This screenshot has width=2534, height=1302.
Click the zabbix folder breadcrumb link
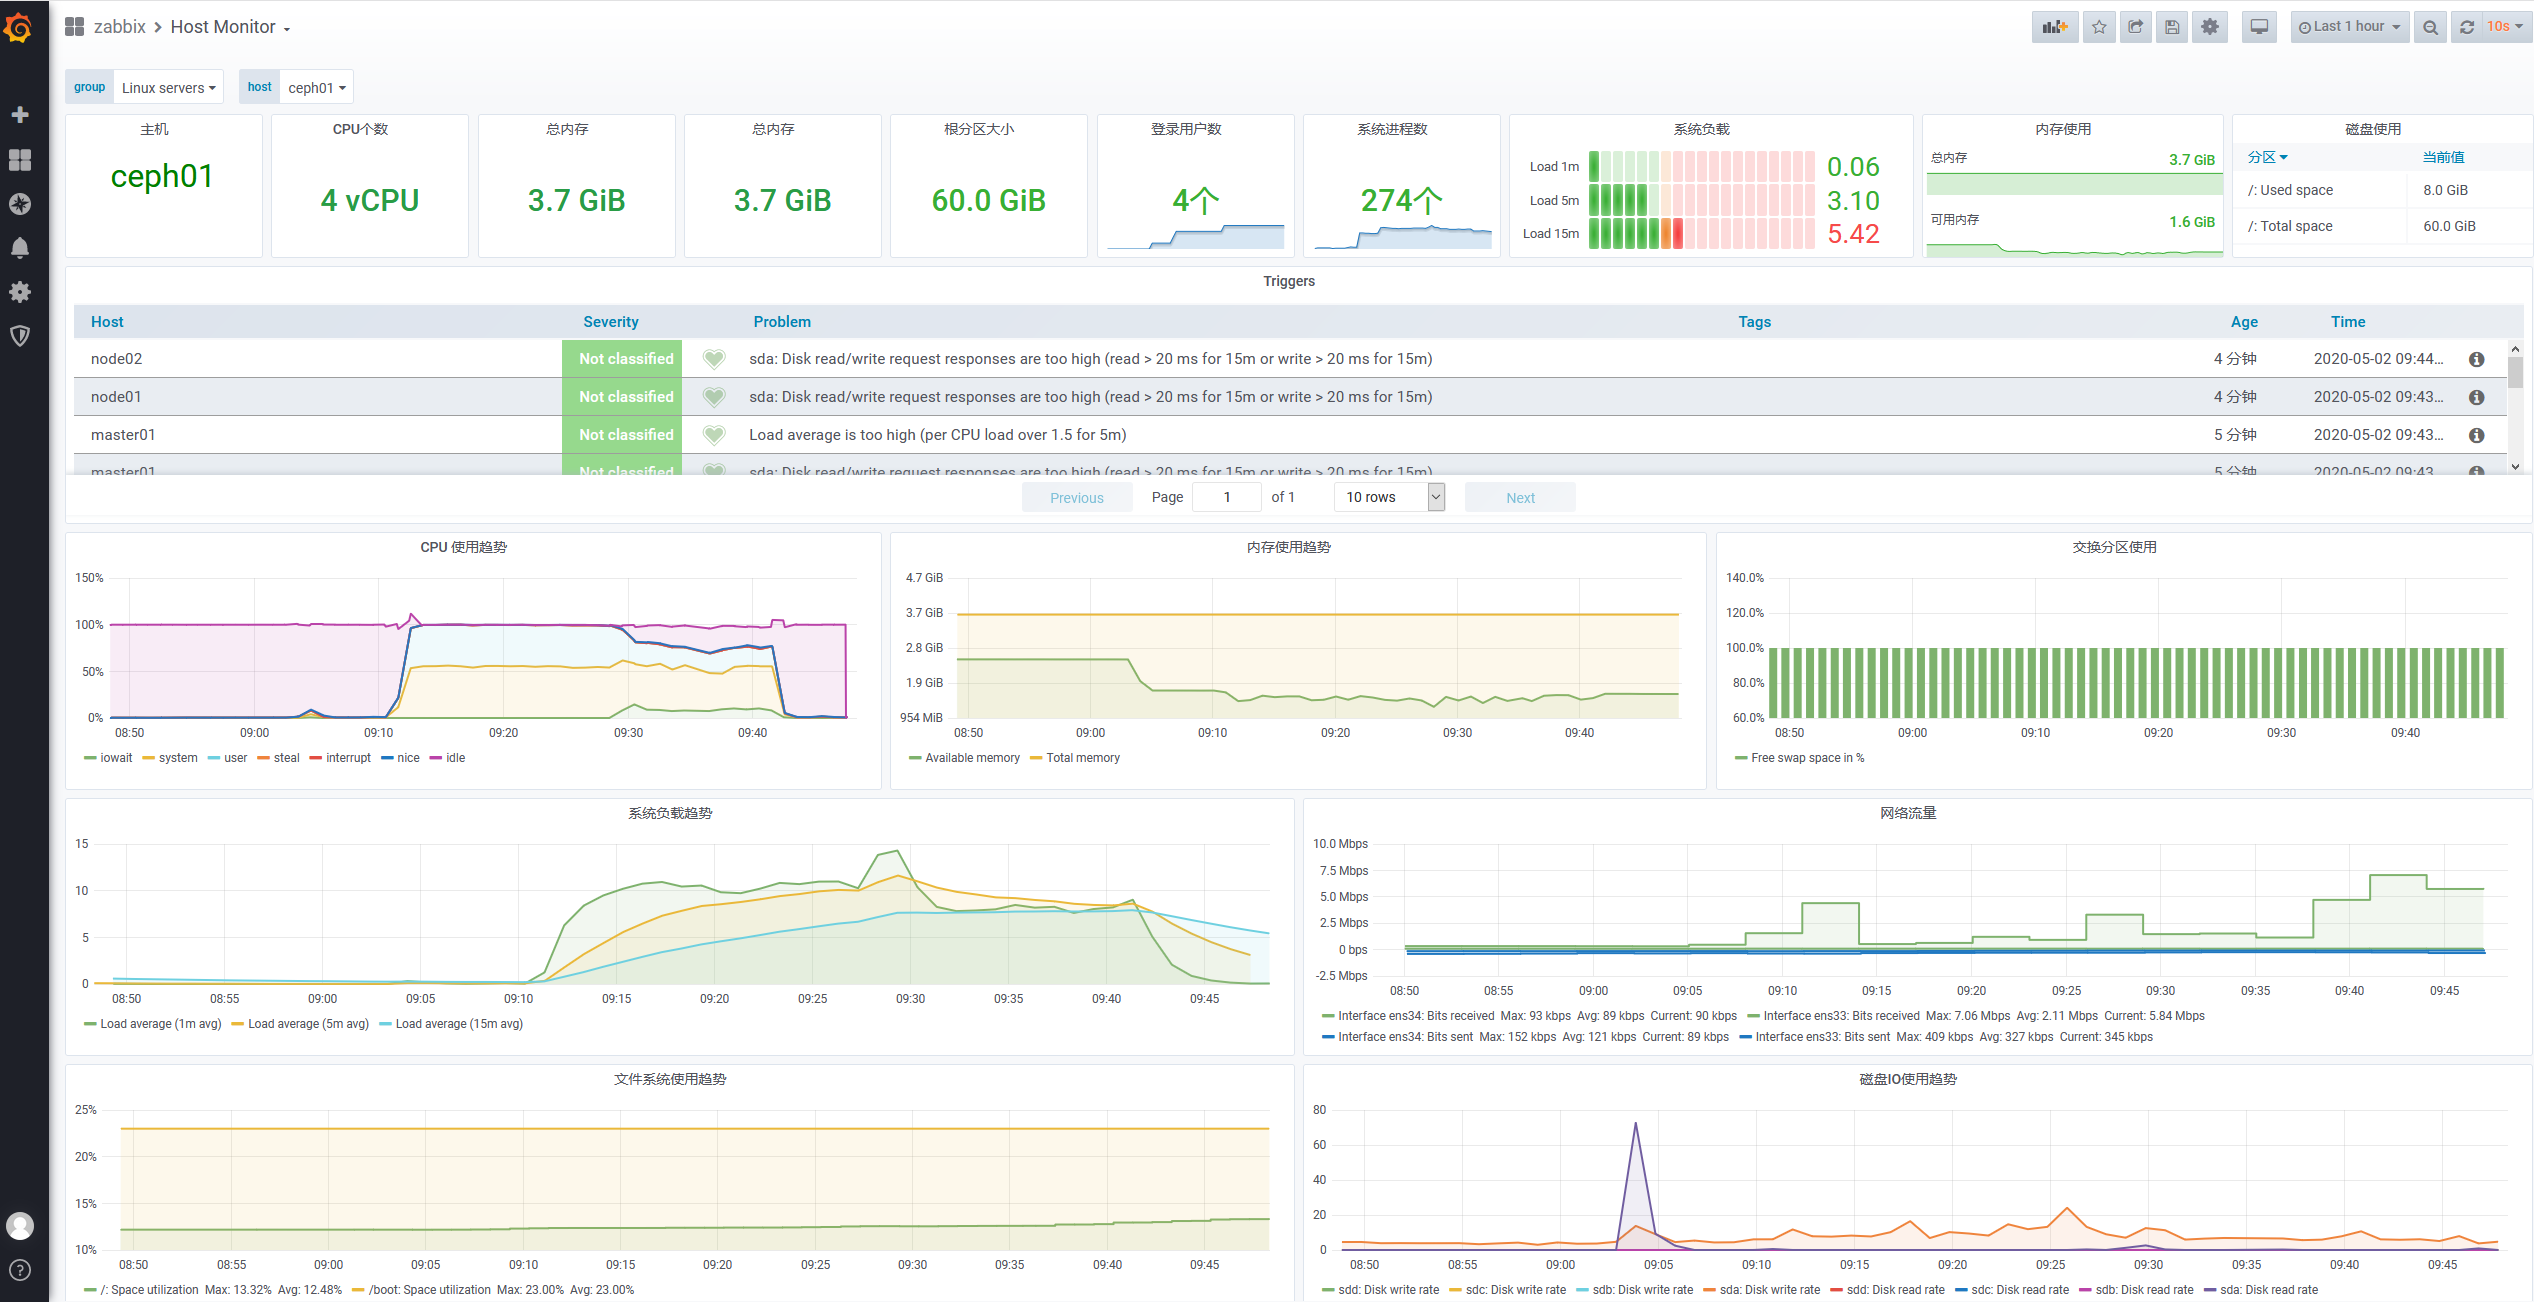[119, 27]
